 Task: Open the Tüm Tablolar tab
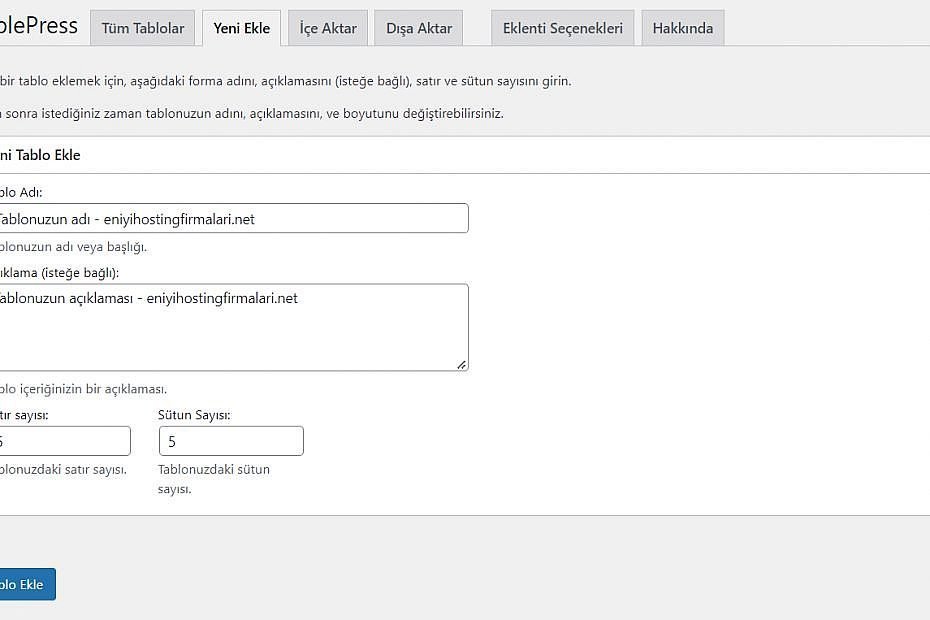142,28
